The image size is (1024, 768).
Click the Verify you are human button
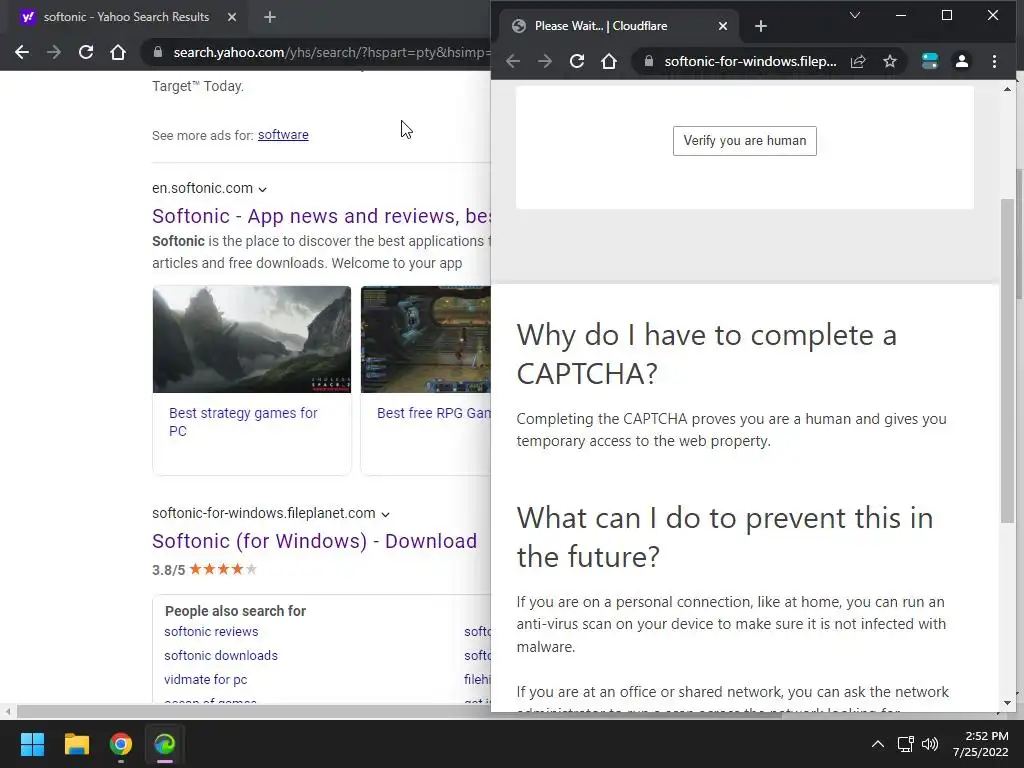(744, 141)
